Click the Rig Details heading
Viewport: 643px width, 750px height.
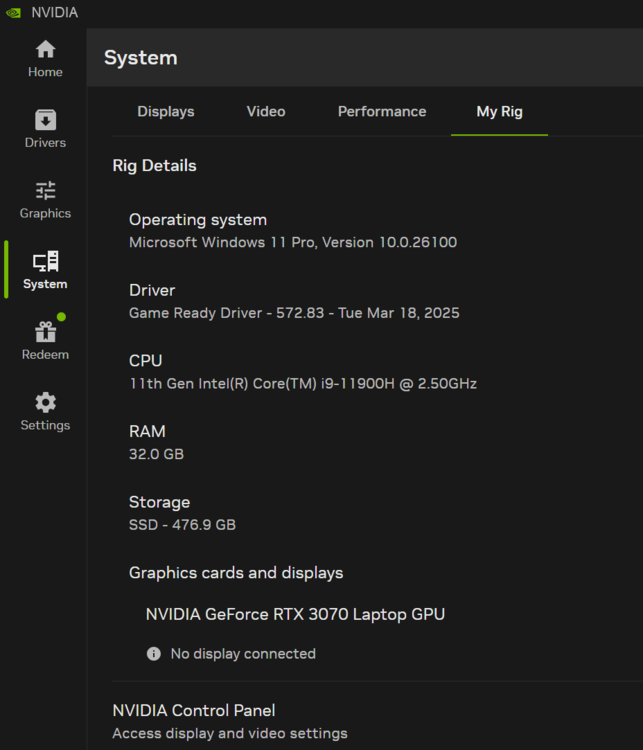point(154,165)
